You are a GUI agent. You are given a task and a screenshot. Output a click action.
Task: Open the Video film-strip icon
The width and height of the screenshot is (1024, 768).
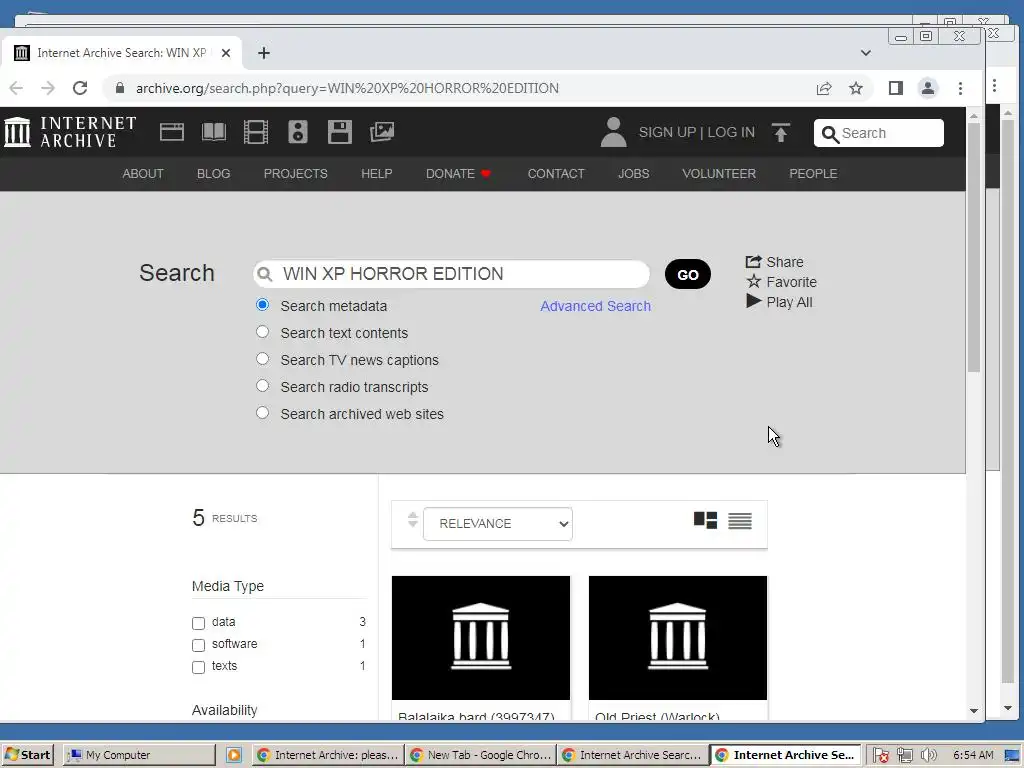255,132
